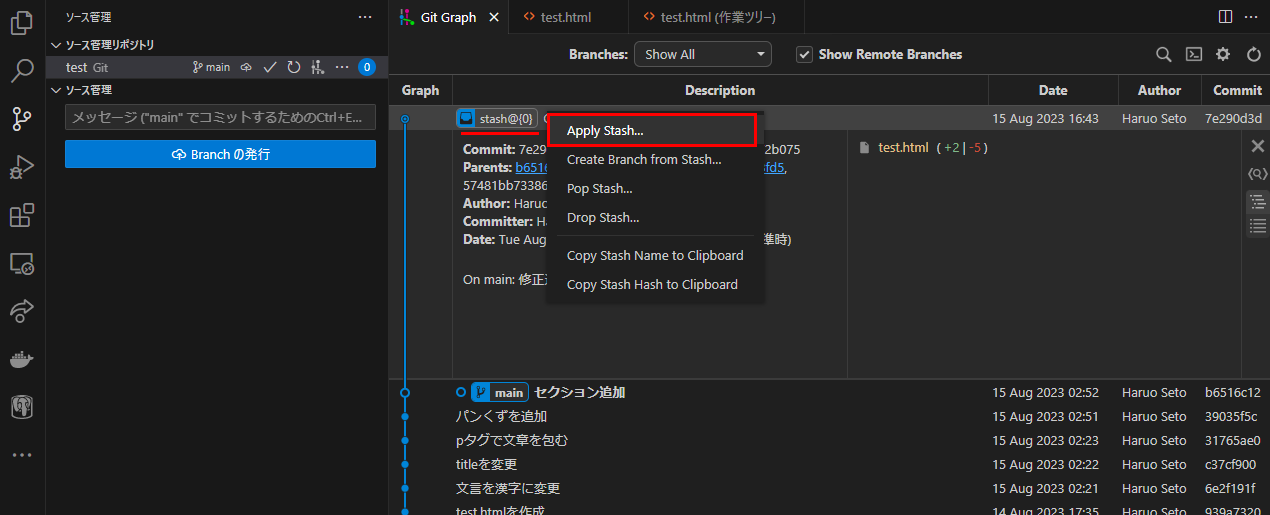Select the パンくずを追加 commit row
The height and width of the screenshot is (515, 1270).
[x=829, y=416]
